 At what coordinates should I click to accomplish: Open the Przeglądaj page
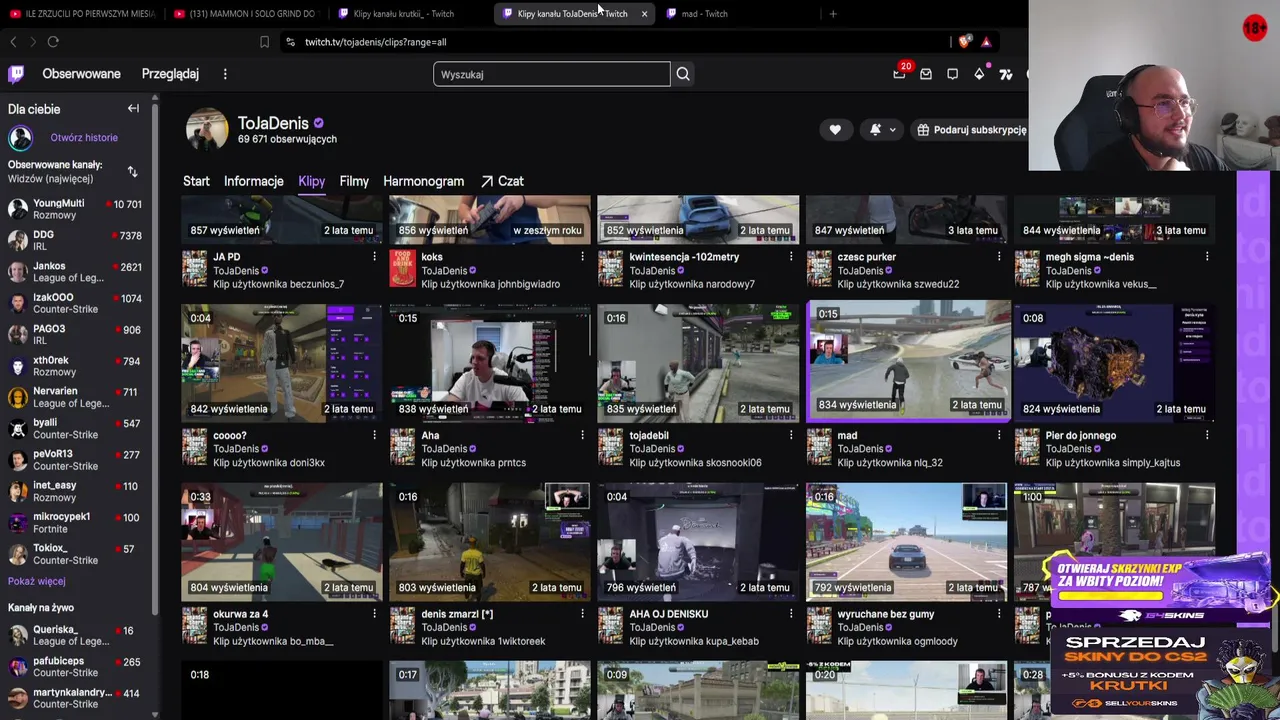170,74
